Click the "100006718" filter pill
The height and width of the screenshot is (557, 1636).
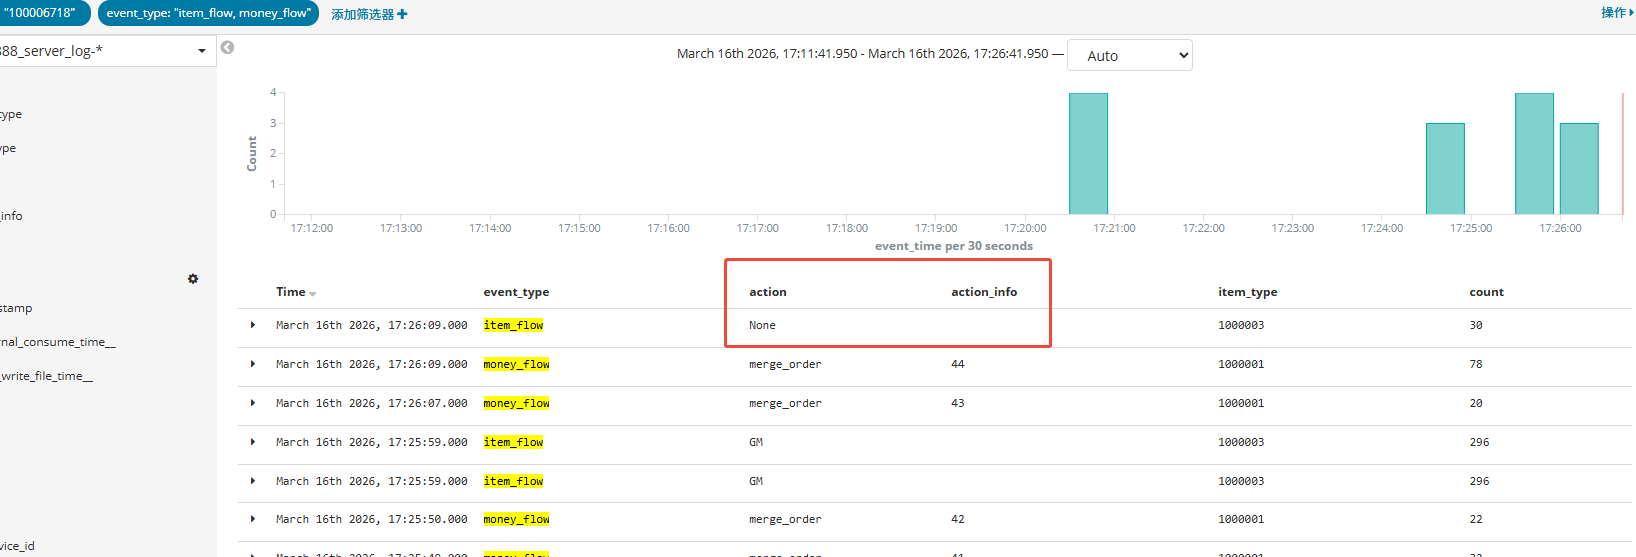pos(42,13)
